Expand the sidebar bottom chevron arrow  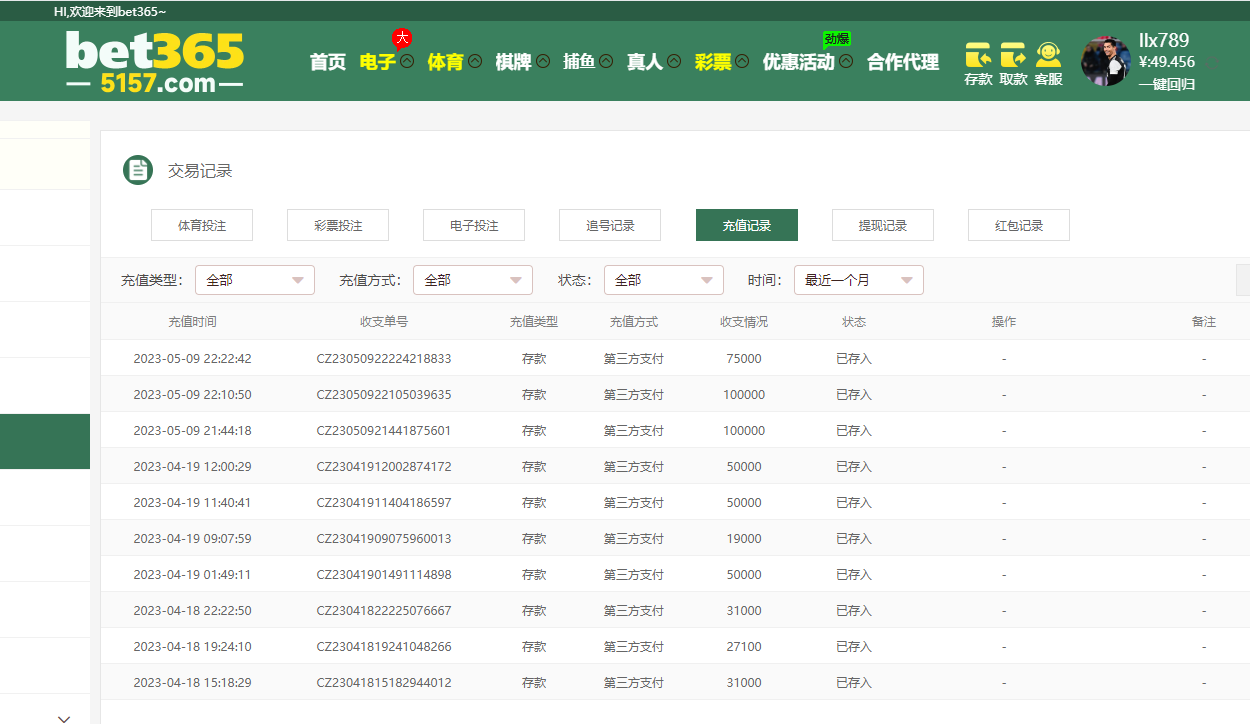point(65,717)
